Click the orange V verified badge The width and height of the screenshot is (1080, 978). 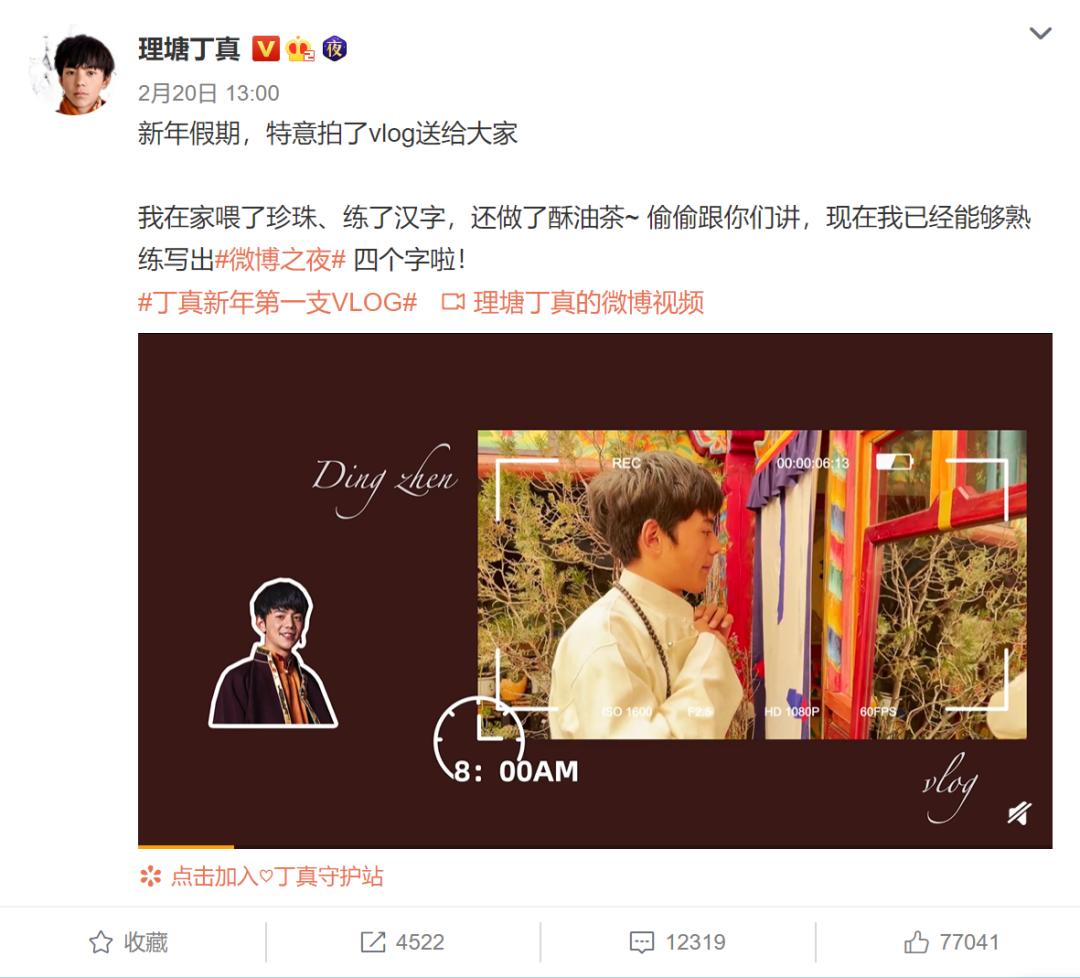265,49
